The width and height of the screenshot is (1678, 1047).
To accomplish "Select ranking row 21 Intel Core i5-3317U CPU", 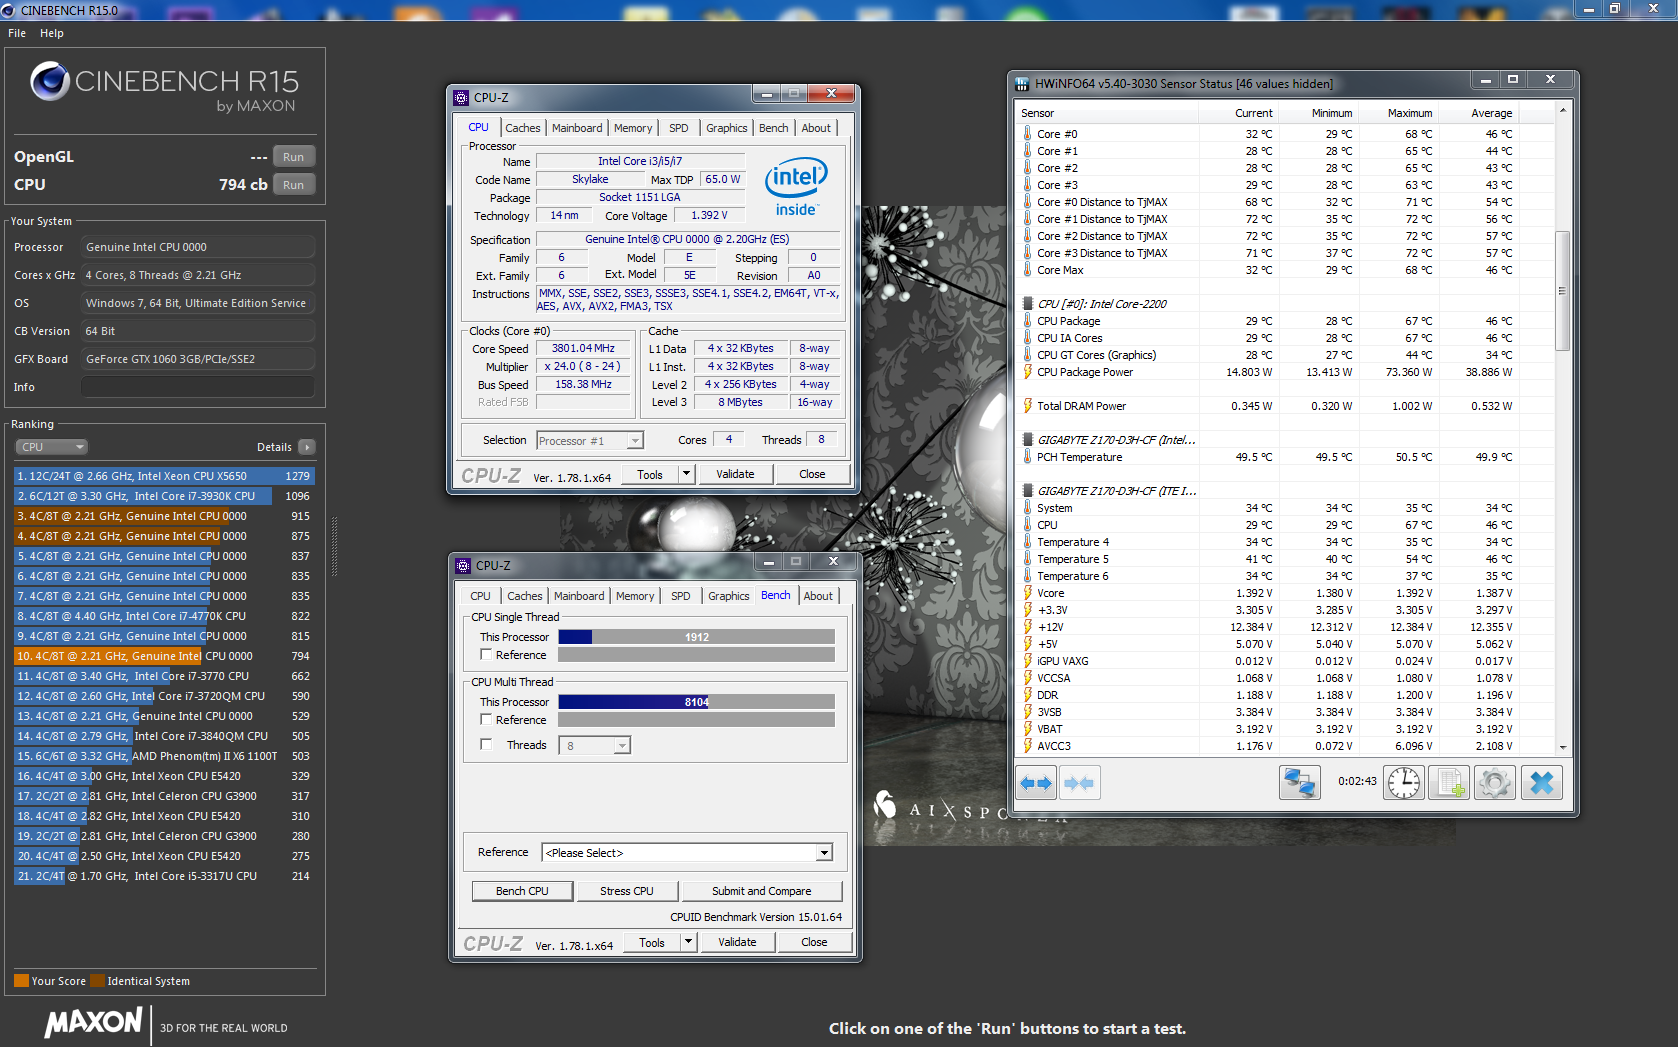I will coord(164,876).
